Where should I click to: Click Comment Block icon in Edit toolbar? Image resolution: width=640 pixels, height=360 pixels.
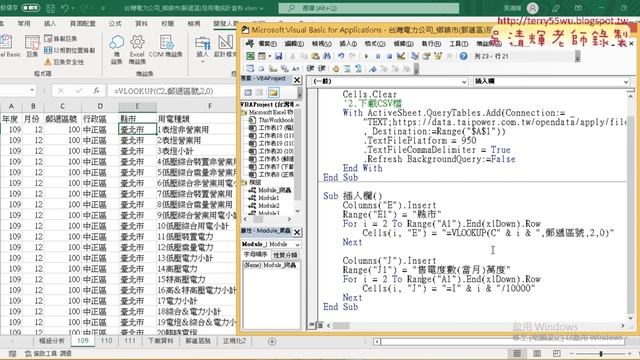click(347, 69)
